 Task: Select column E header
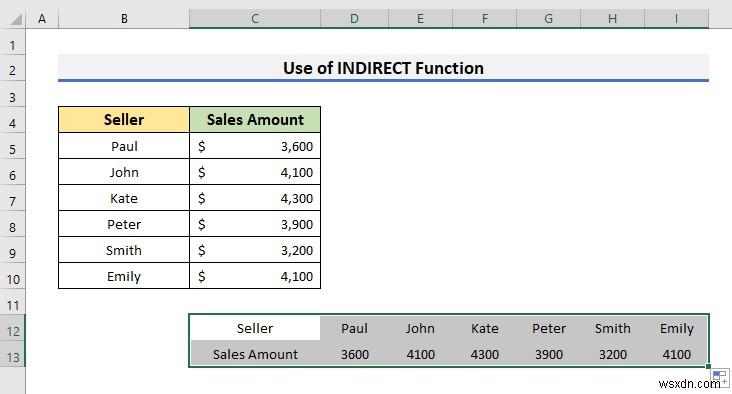[x=420, y=19]
